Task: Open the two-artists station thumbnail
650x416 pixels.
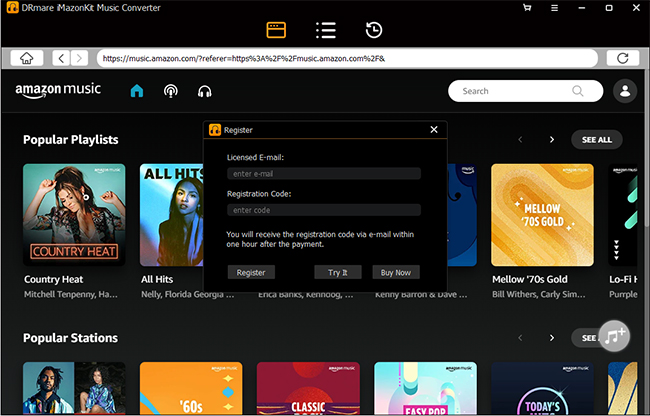Action: (x=74, y=388)
